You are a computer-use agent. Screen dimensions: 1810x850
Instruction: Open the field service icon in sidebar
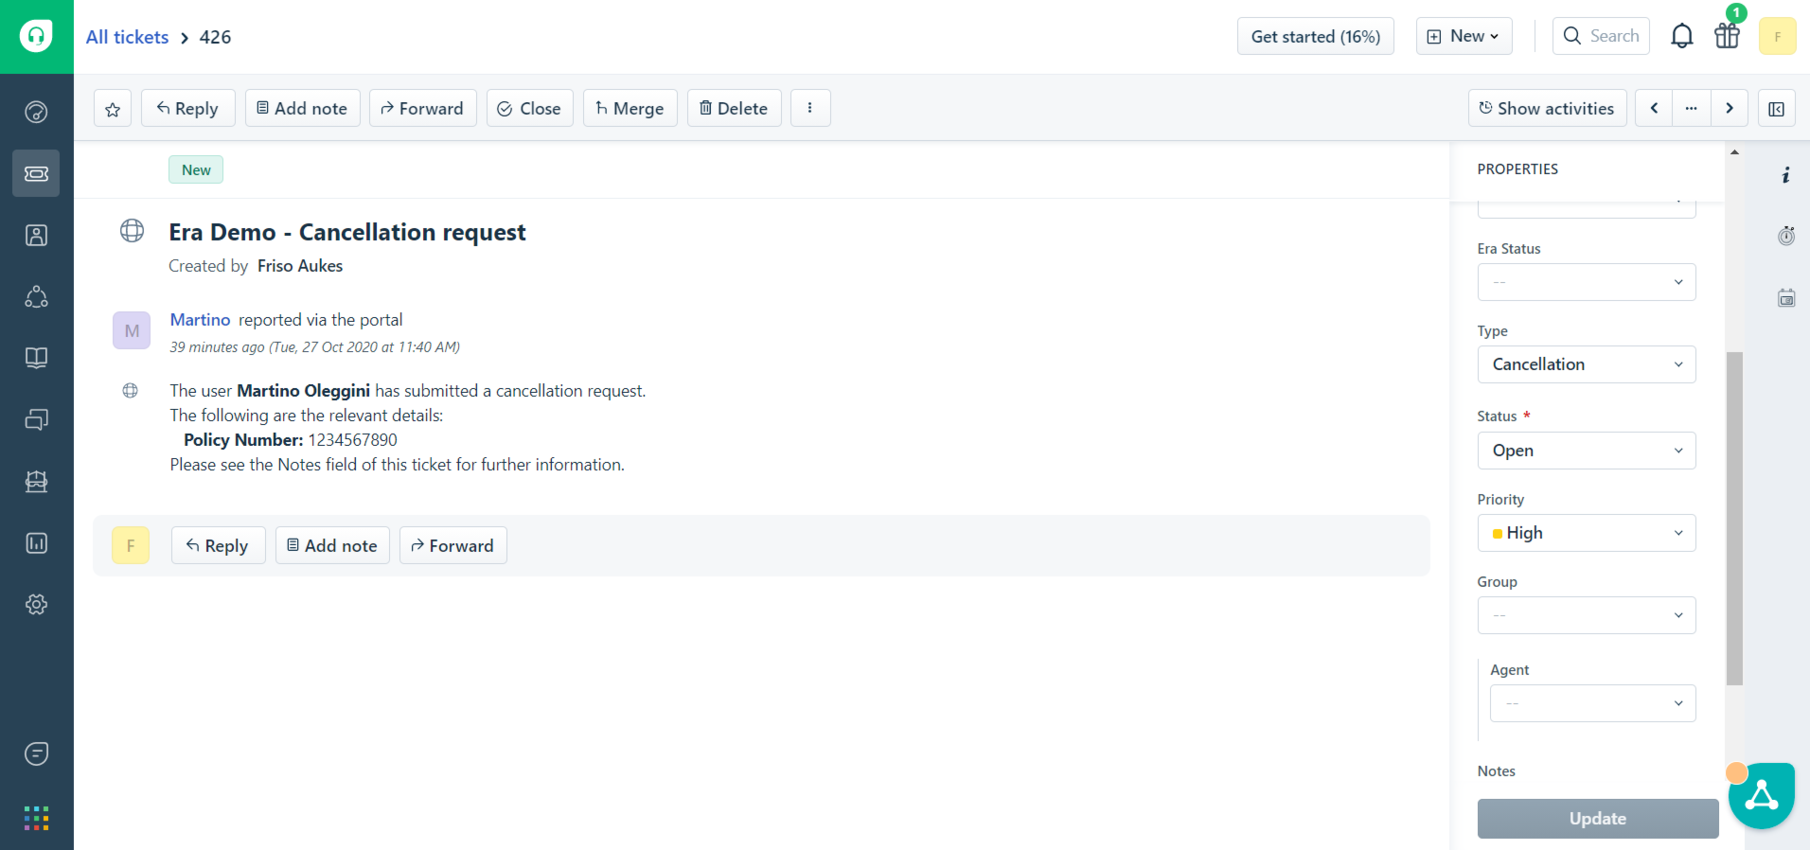click(x=36, y=482)
